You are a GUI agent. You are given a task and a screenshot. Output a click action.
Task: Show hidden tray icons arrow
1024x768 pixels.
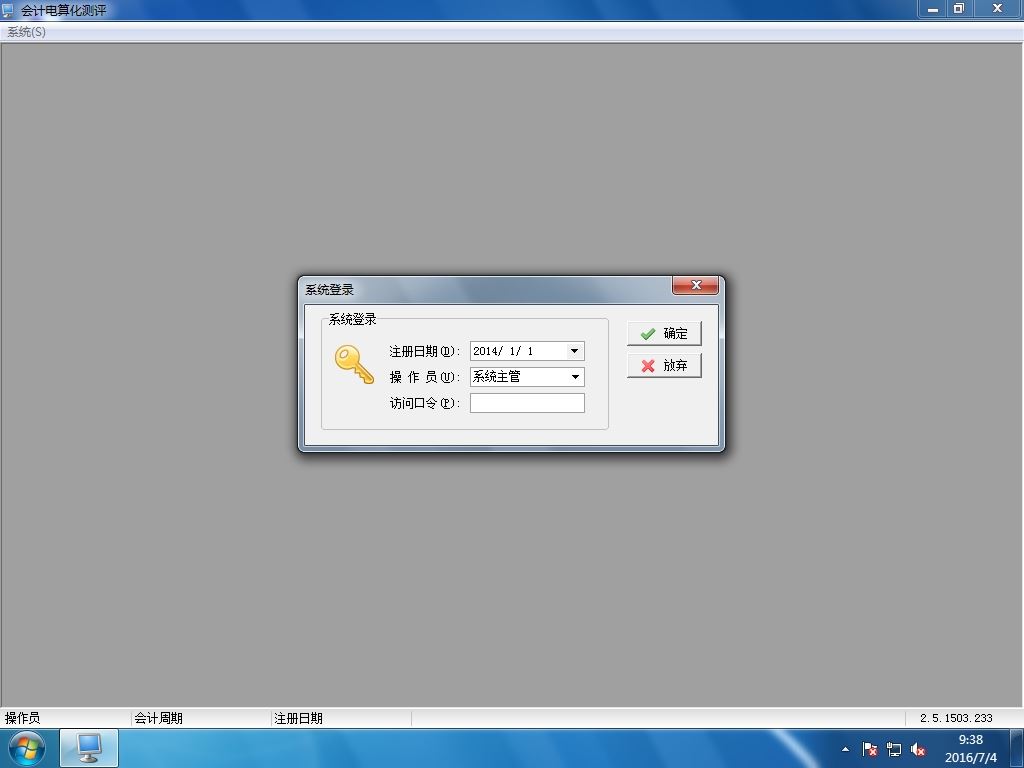coord(845,749)
